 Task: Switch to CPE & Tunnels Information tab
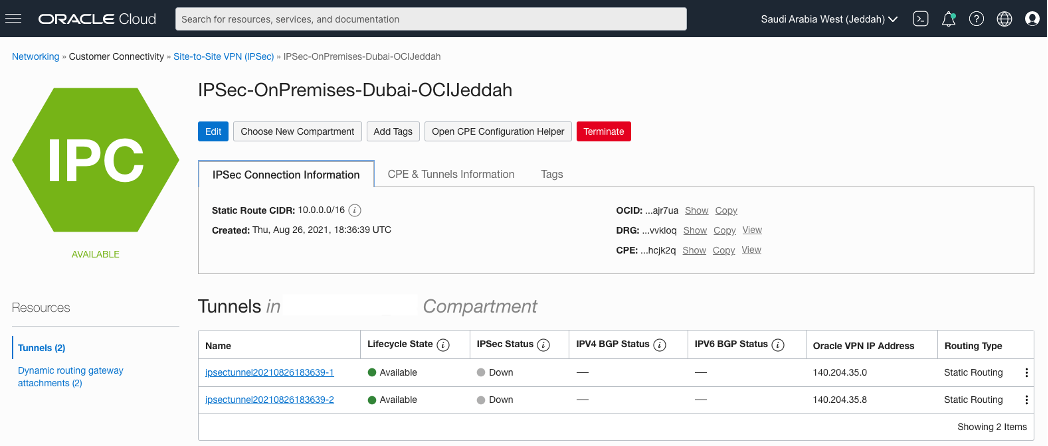[x=451, y=175]
